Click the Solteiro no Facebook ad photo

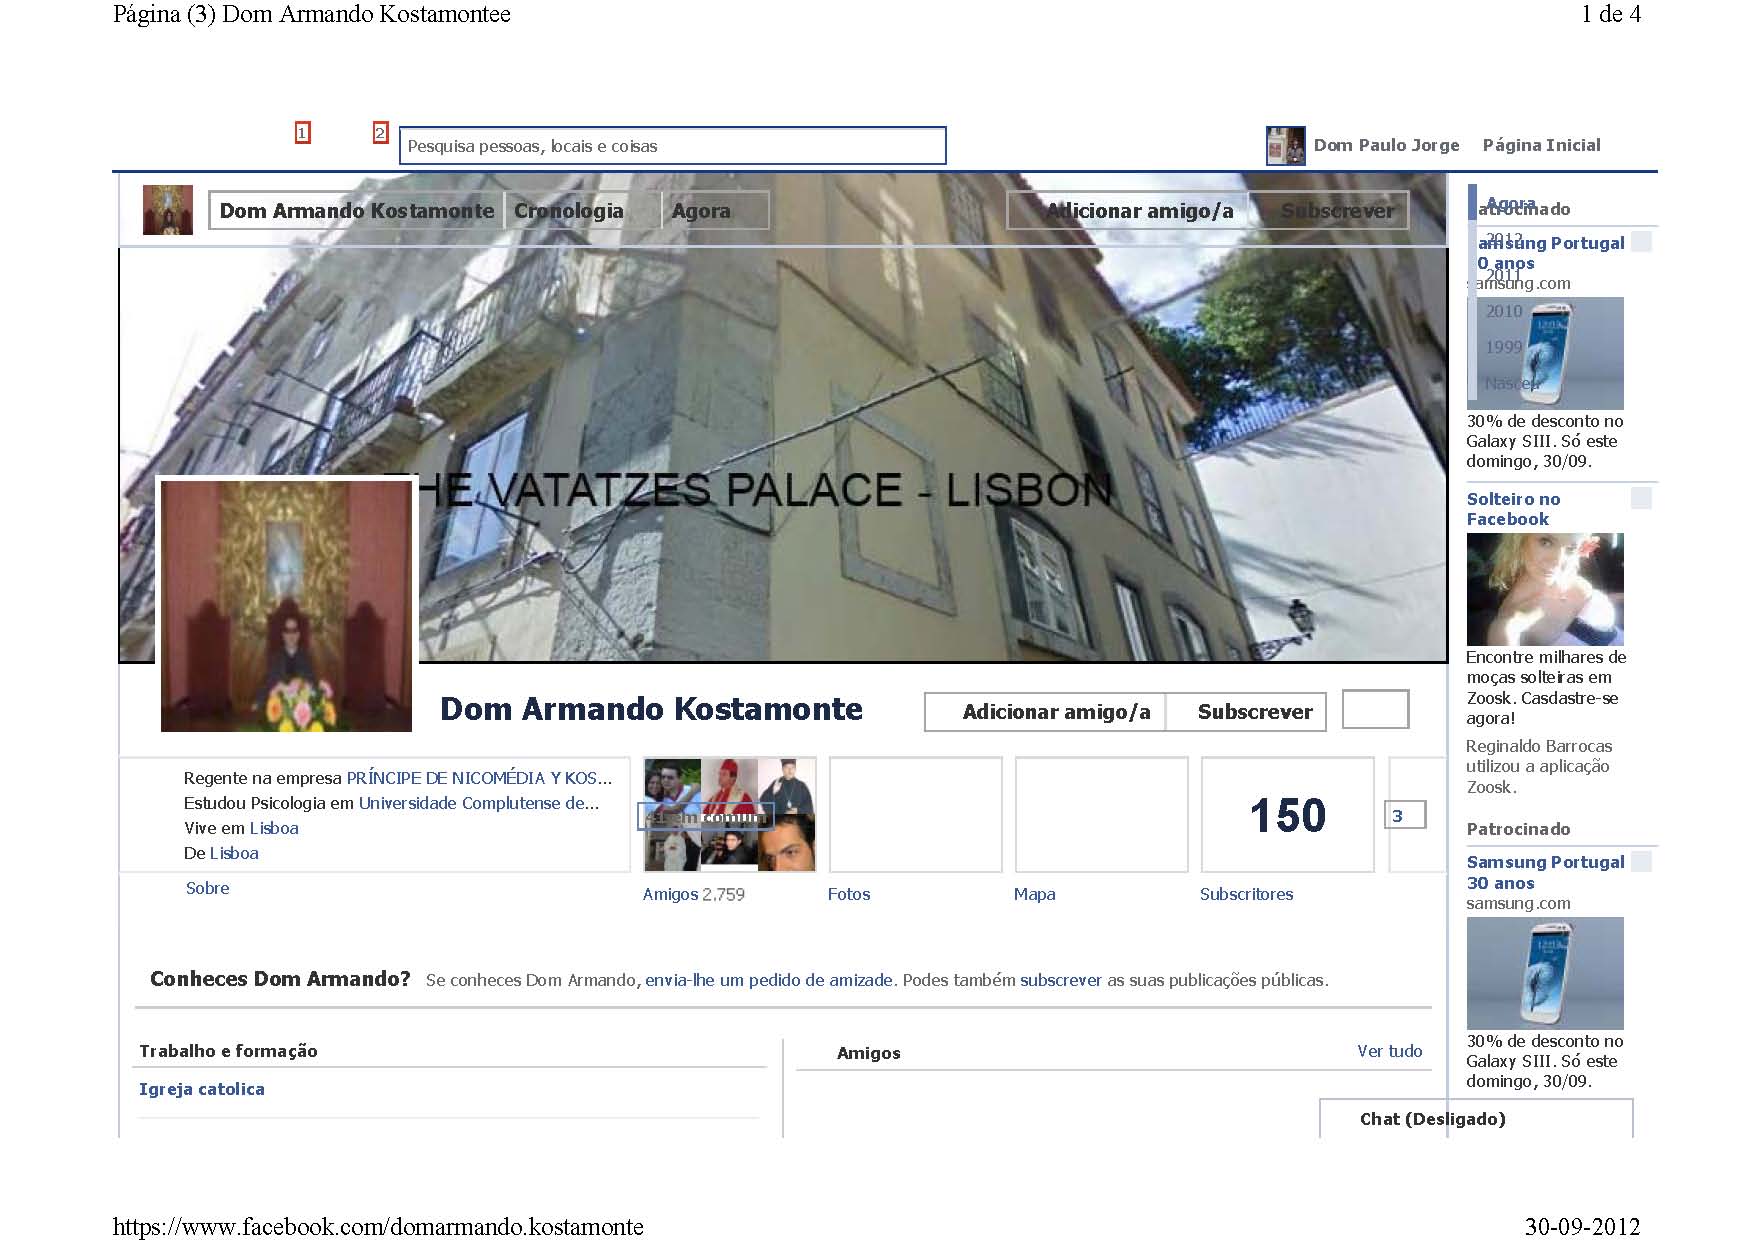click(1544, 589)
